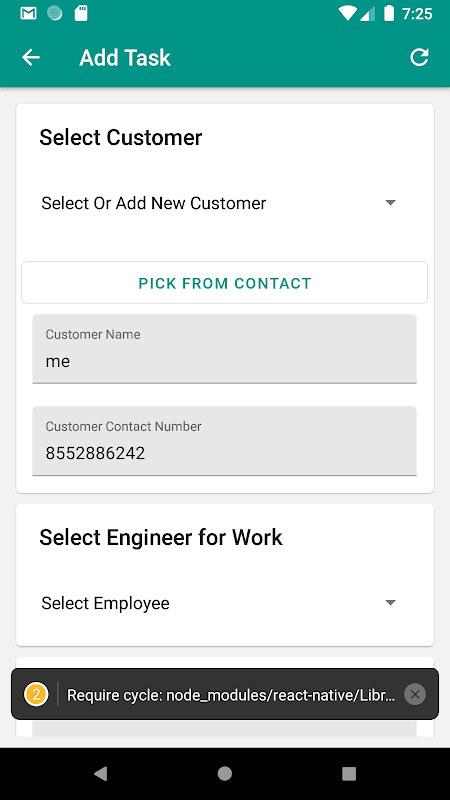Image resolution: width=450 pixels, height=800 pixels.
Task: Focus the Customer Name field
Action: coord(224,349)
